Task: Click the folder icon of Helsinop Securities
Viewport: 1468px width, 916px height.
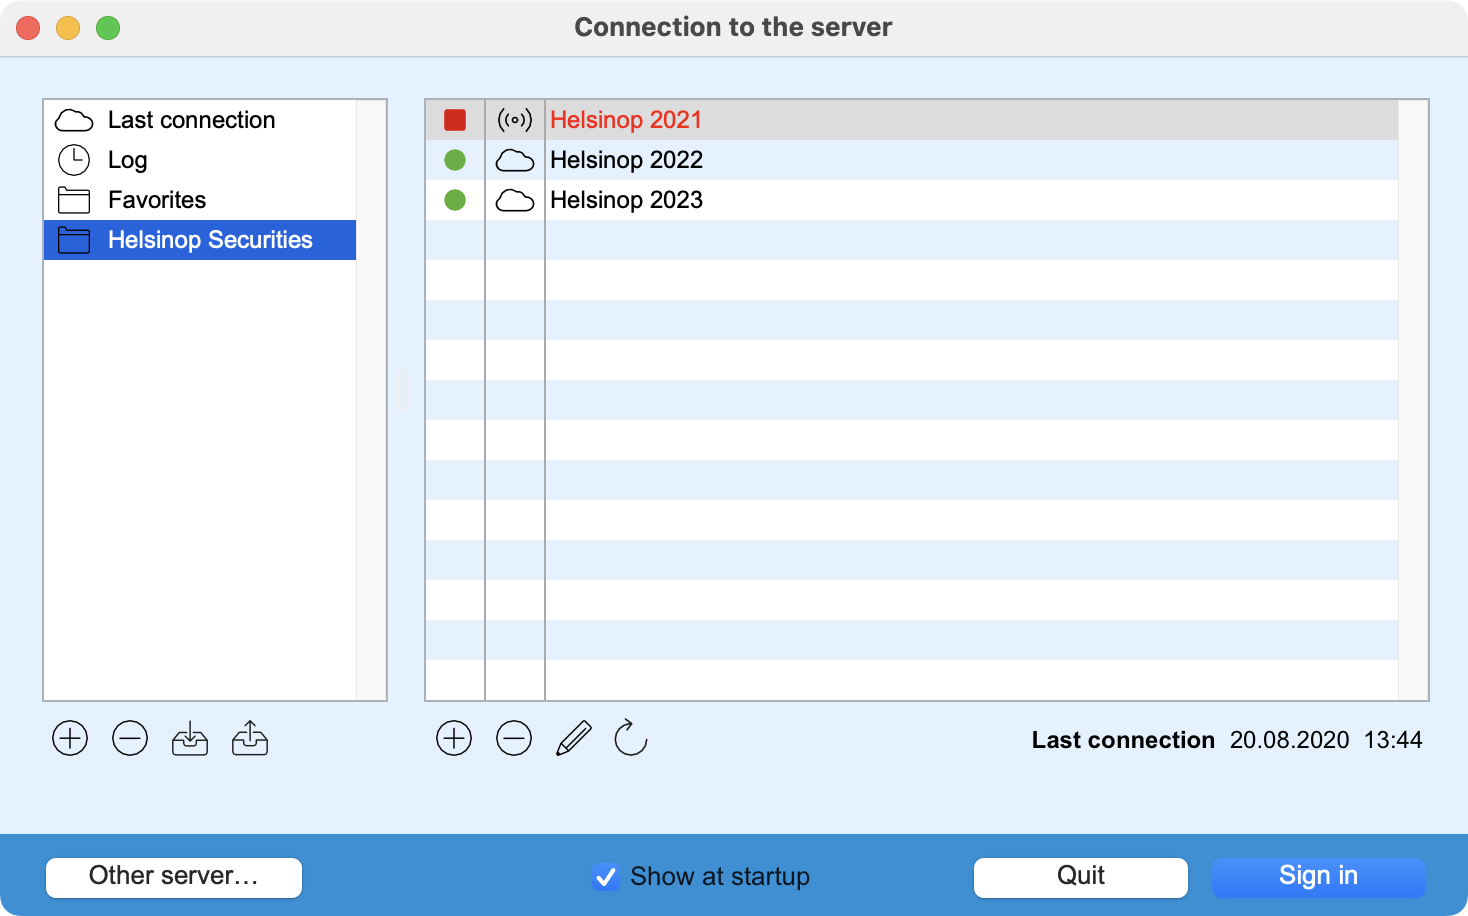Action: pos(74,240)
